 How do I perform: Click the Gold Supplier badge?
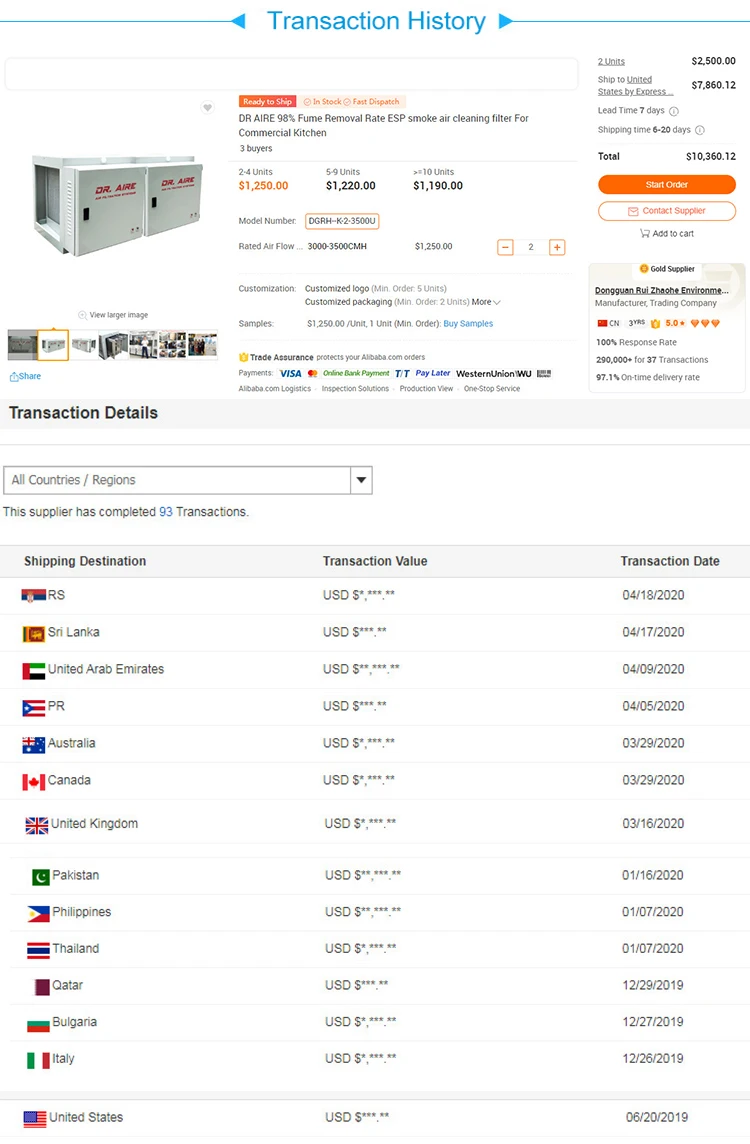click(x=667, y=268)
